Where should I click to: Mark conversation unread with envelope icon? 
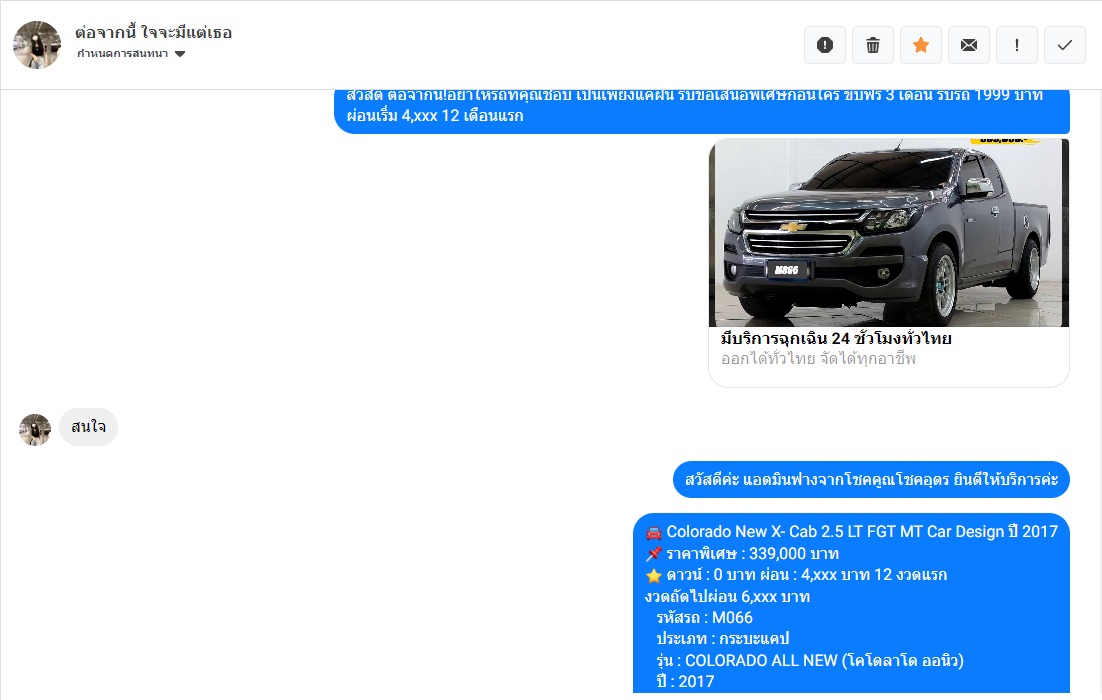click(x=969, y=45)
